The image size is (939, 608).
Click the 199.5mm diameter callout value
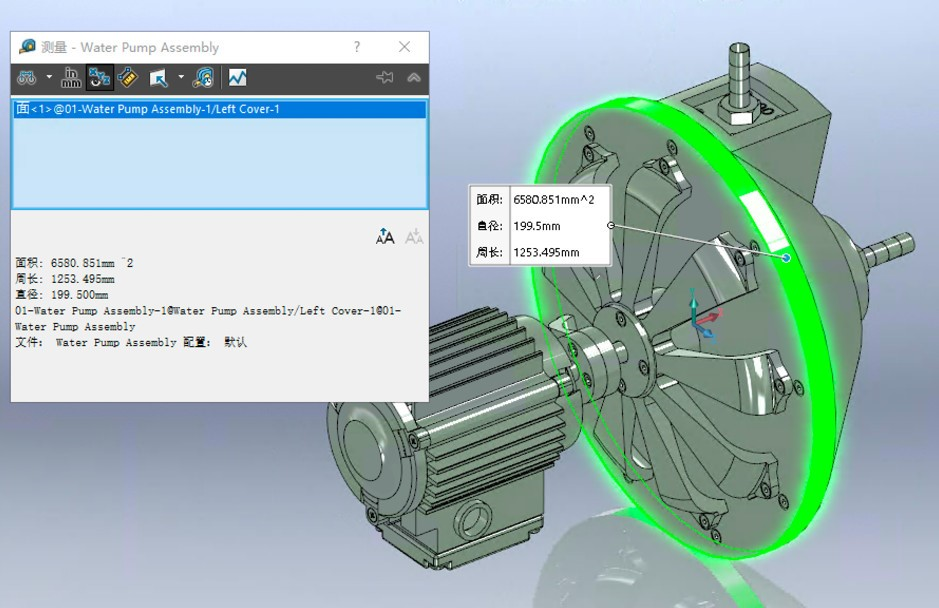[537, 226]
